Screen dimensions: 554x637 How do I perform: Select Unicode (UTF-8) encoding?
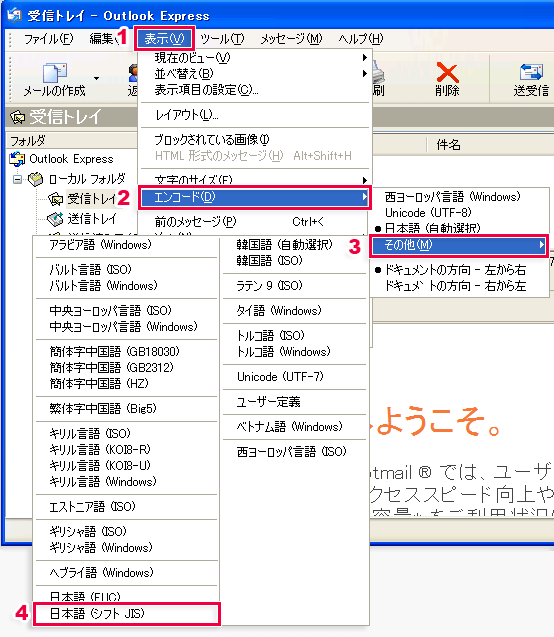[459, 213]
